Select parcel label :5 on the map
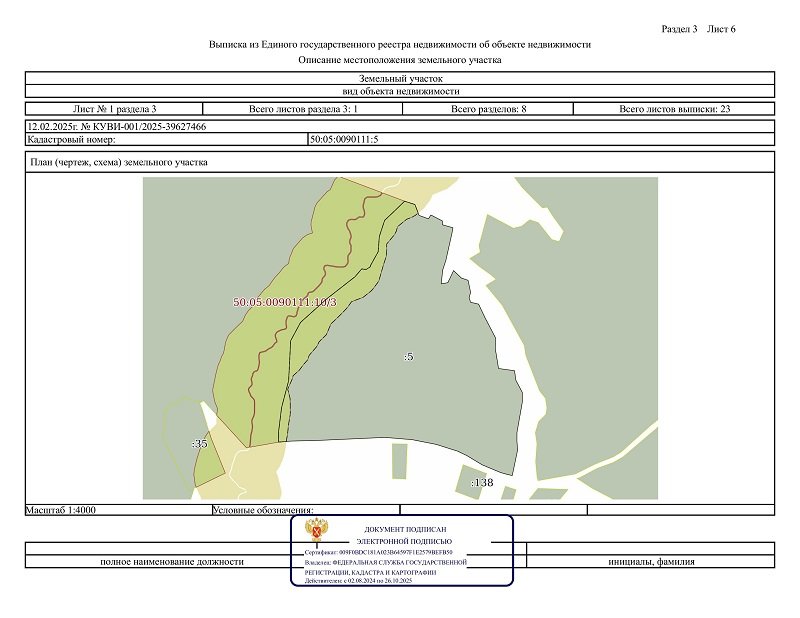 click(x=408, y=356)
